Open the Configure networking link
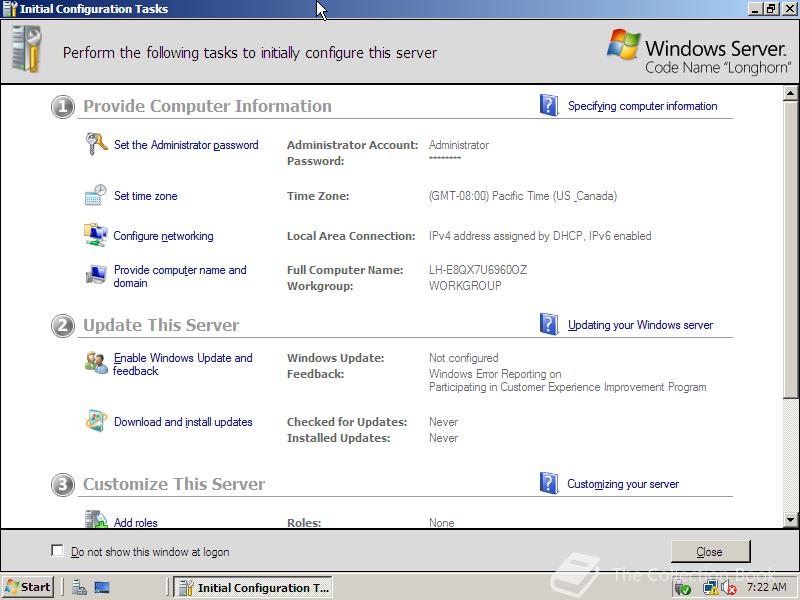Image resolution: width=800 pixels, height=600 pixels. (x=163, y=236)
